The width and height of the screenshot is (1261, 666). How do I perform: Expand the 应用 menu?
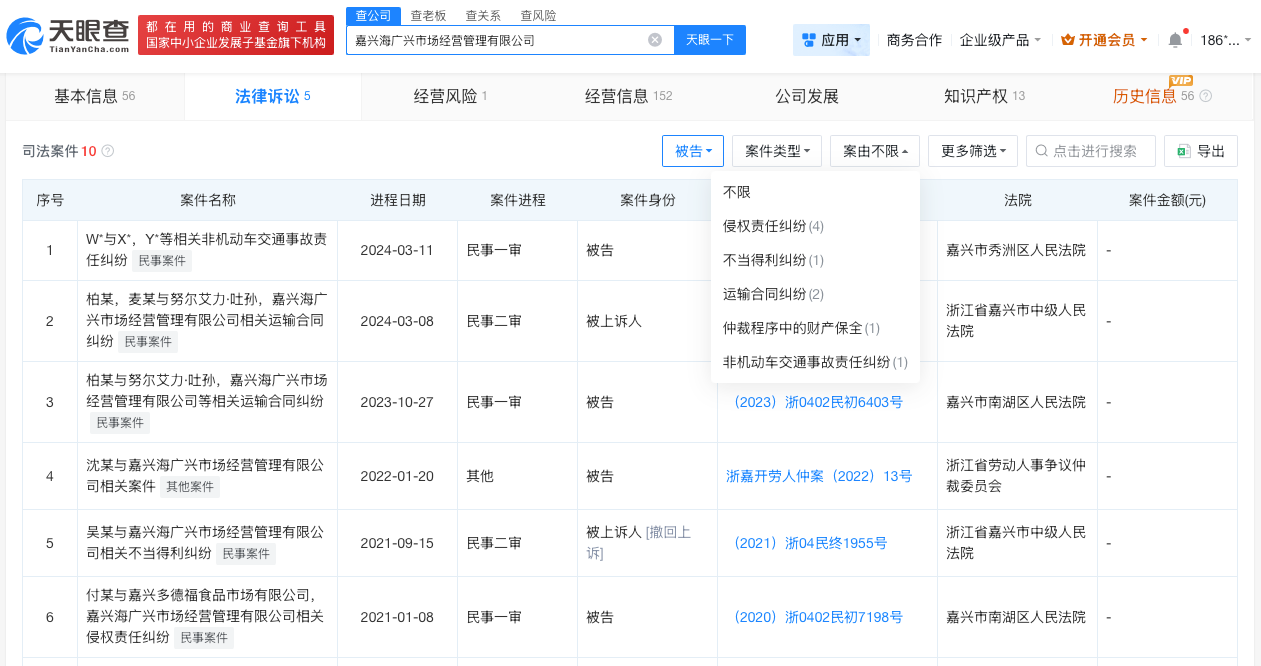[x=832, y=40]
